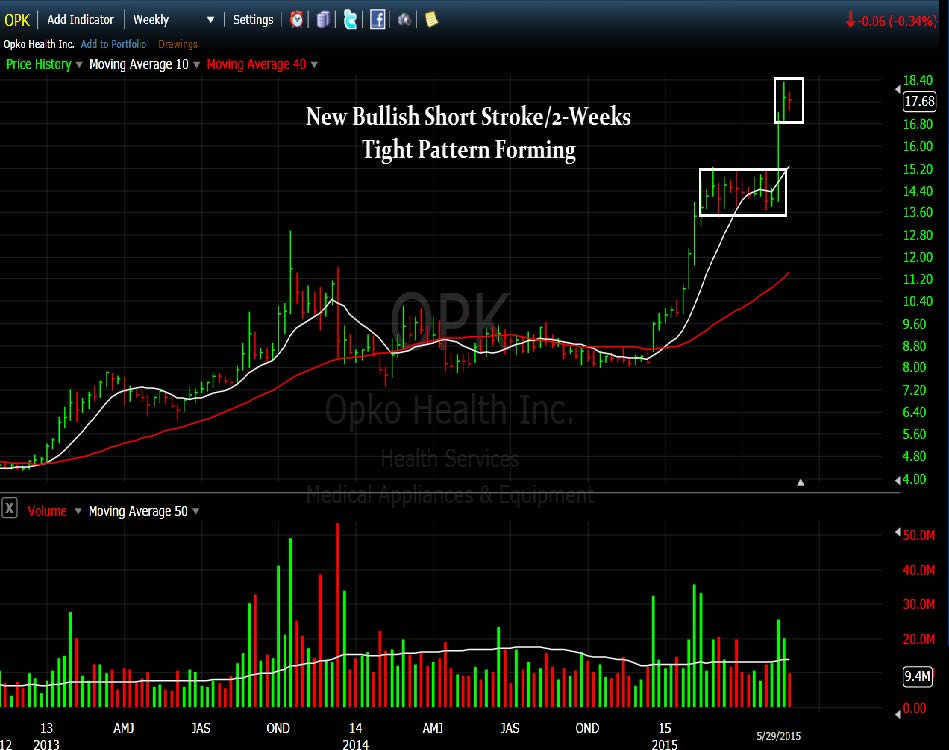This screenshot has height=750, width=949.
Task: Click the 8.00 price axis label
Action: point(915,367)
